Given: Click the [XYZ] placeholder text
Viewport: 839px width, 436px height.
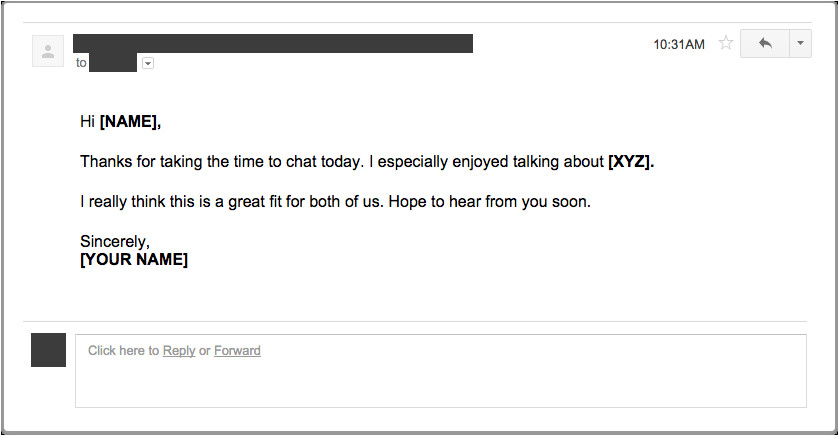Looking at the screenshot, I should pos(630,161).
